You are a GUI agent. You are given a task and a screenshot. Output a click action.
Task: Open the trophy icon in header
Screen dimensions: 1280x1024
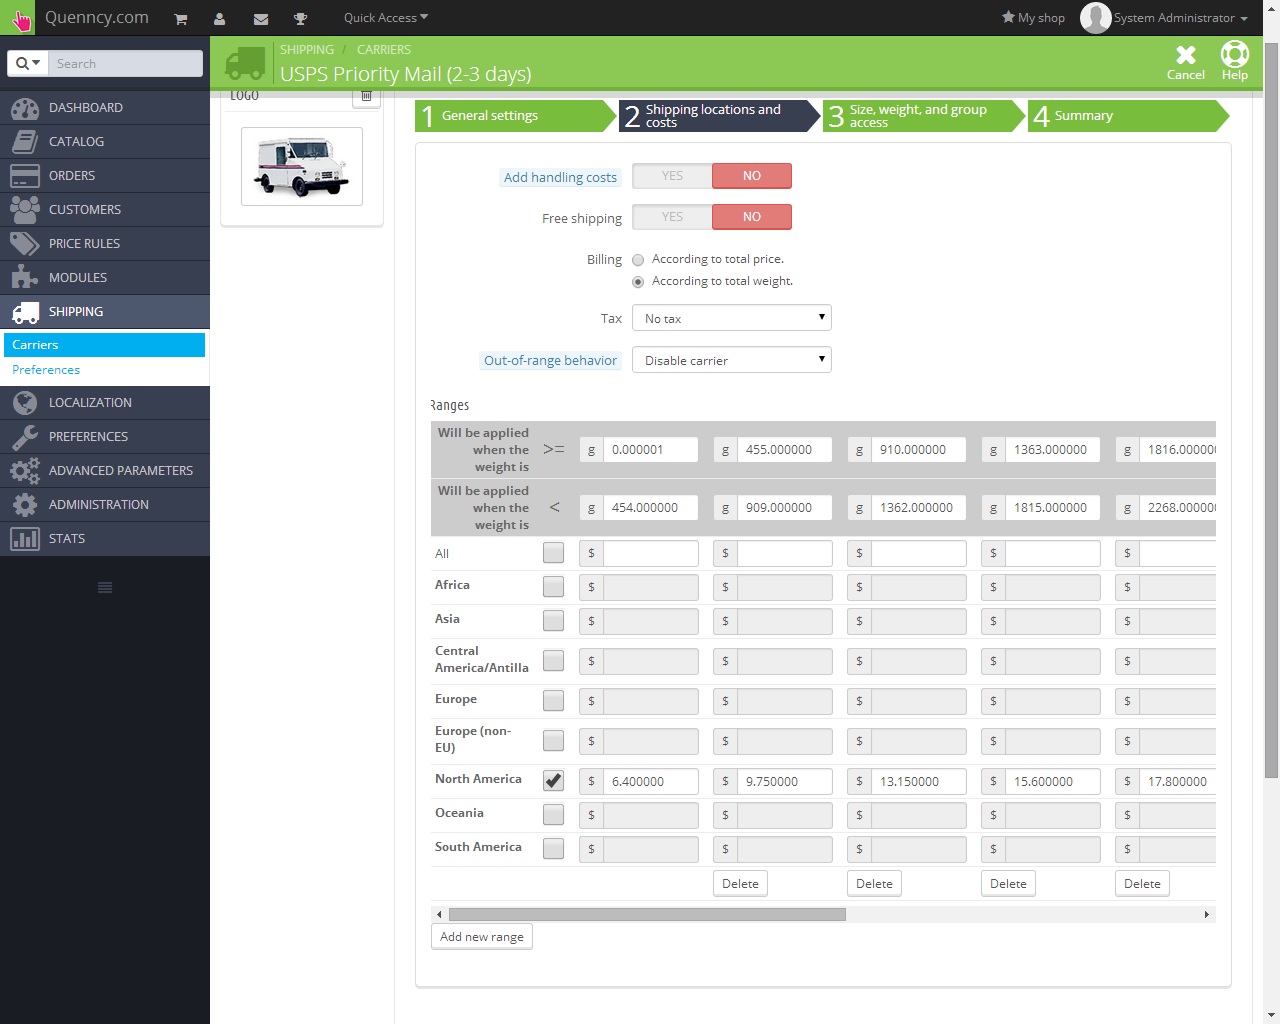(x=300, y=18)
